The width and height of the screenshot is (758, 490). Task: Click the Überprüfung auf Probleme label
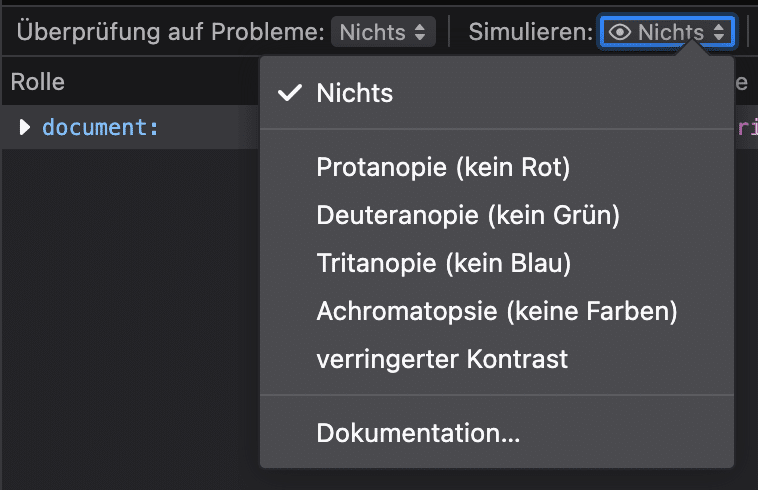(170, 32)
